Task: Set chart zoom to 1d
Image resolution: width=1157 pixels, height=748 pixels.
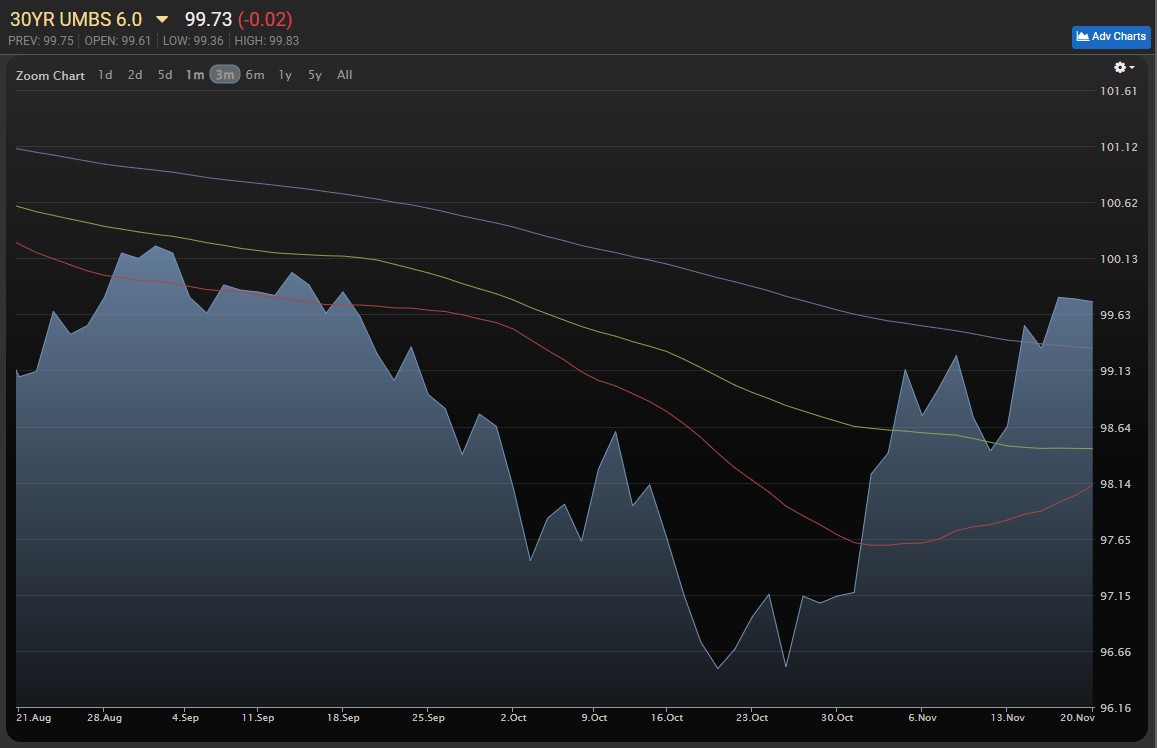Action: pyautogui.click(x=105, y=75)
